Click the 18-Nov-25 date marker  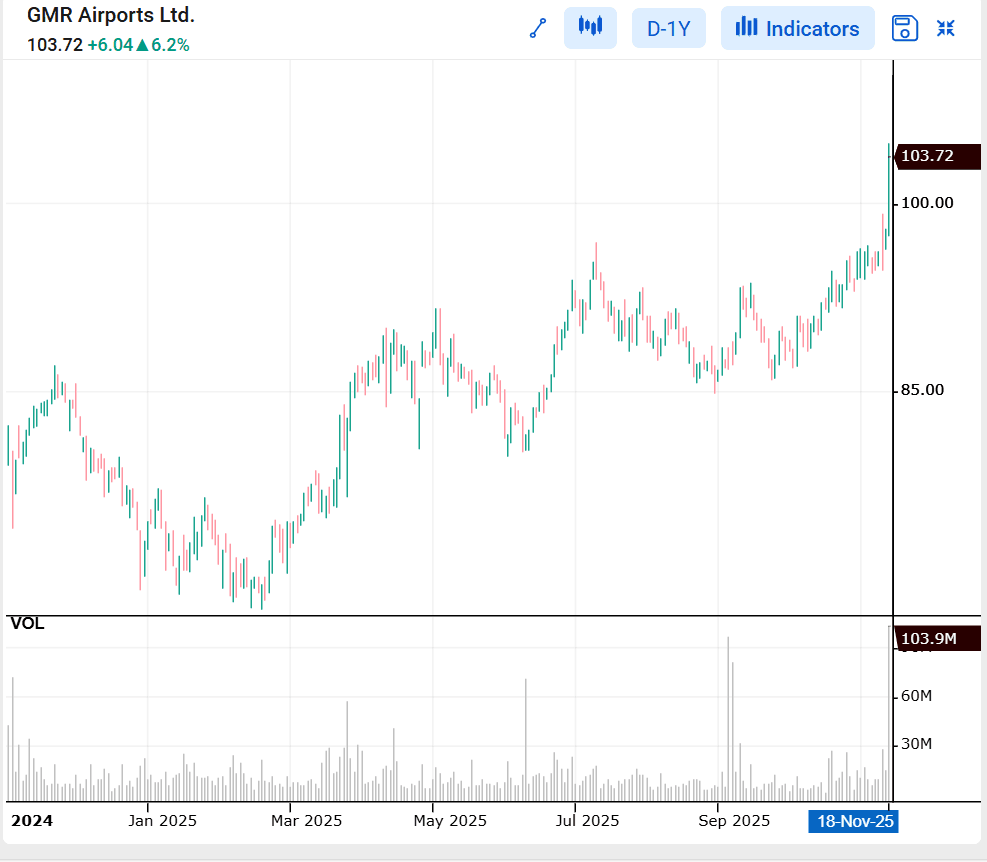pos(854,821)
